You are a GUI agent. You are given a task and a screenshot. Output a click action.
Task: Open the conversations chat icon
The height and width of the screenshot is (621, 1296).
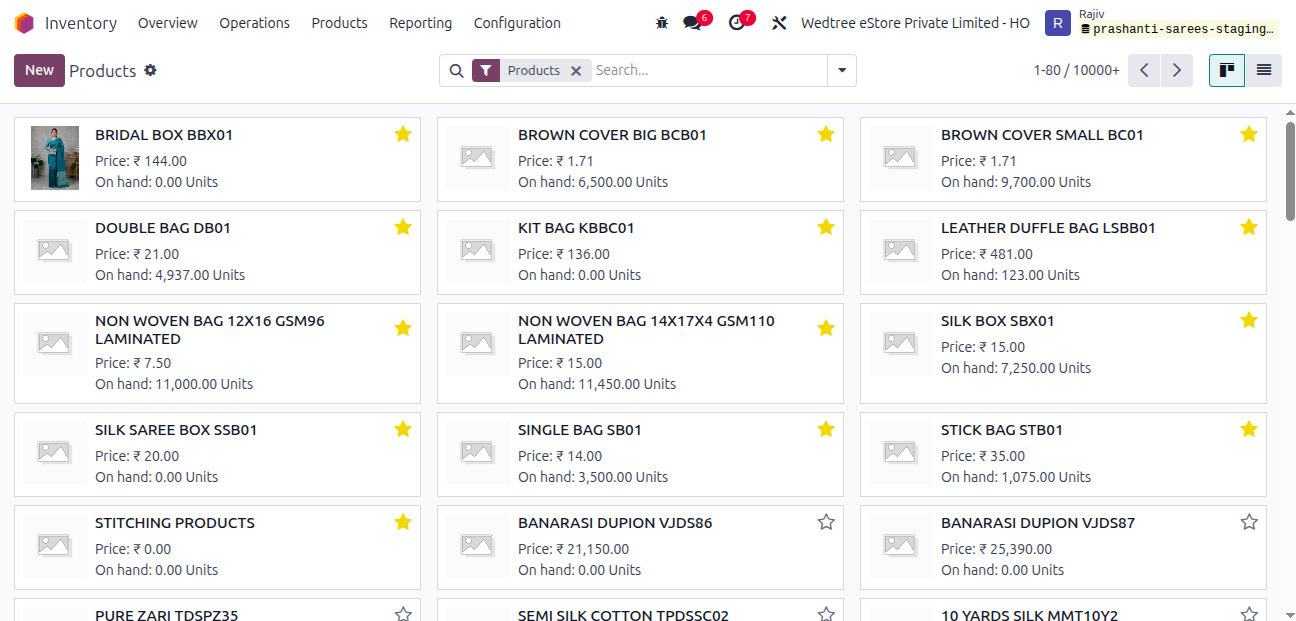coord(692,23)
